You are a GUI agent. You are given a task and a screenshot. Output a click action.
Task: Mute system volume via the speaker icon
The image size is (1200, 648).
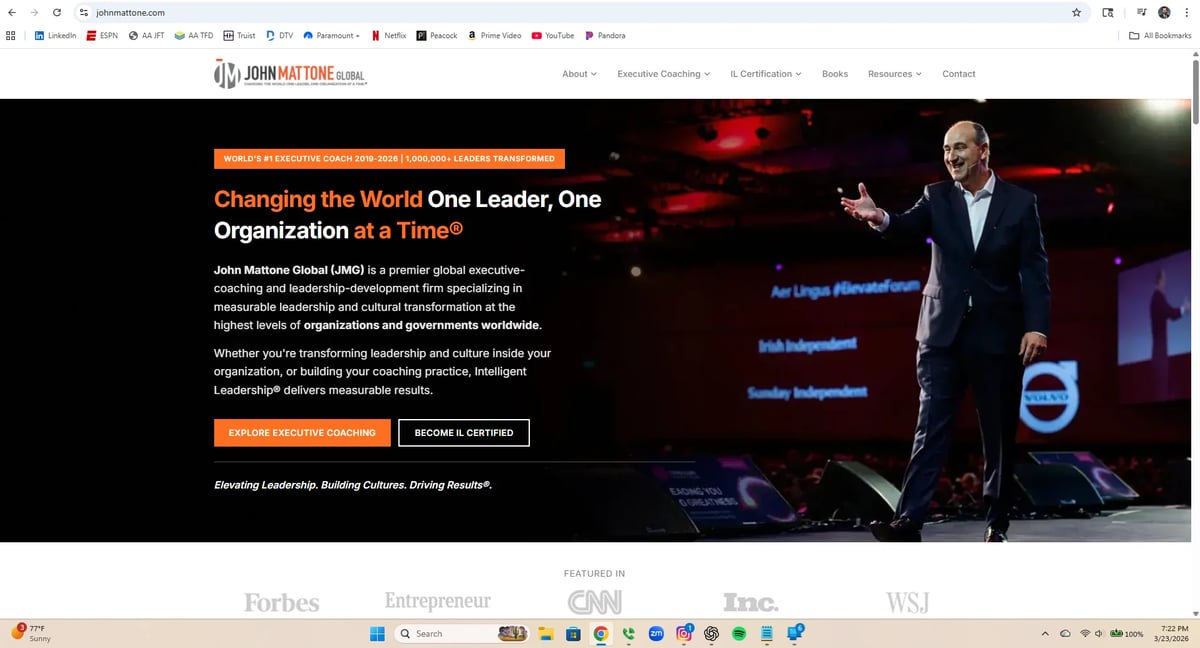[1099, 633]
